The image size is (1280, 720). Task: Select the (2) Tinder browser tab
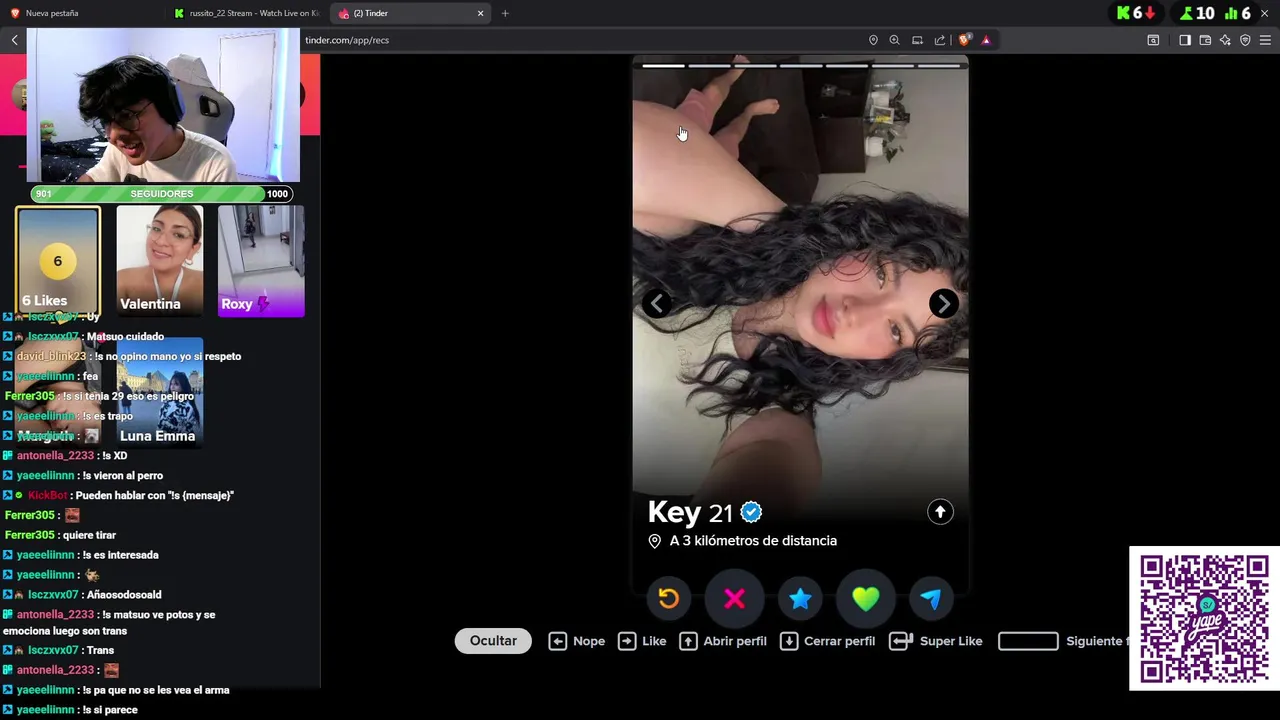pos(403,13)
